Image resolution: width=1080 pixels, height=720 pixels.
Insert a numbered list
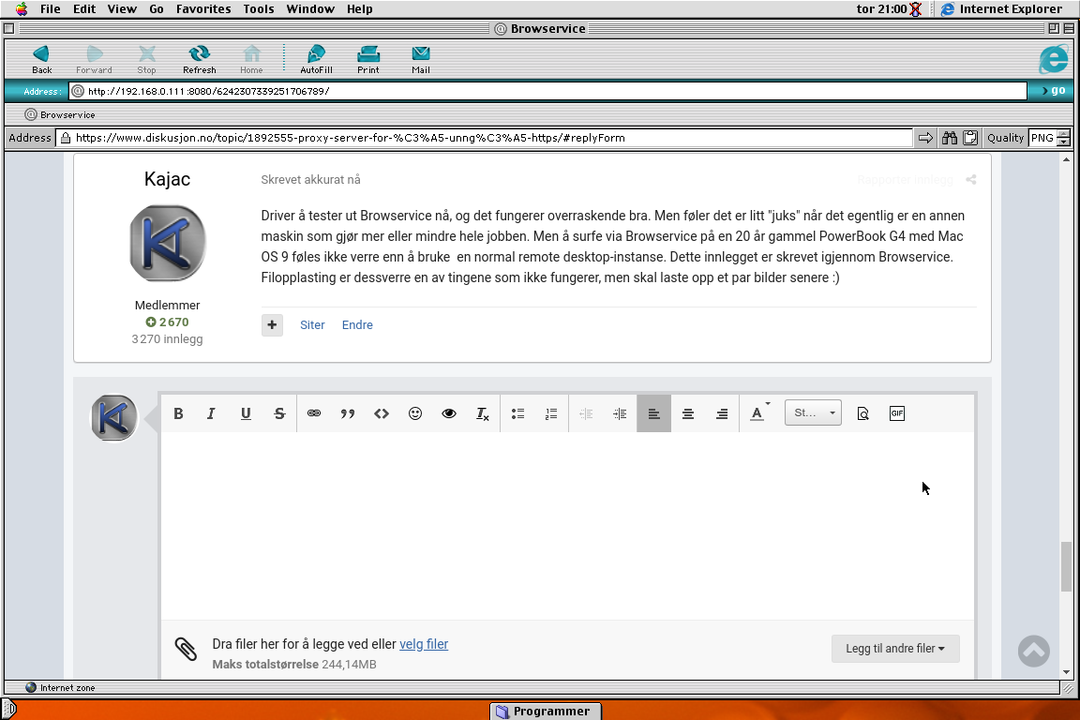[x=552, y=413]
